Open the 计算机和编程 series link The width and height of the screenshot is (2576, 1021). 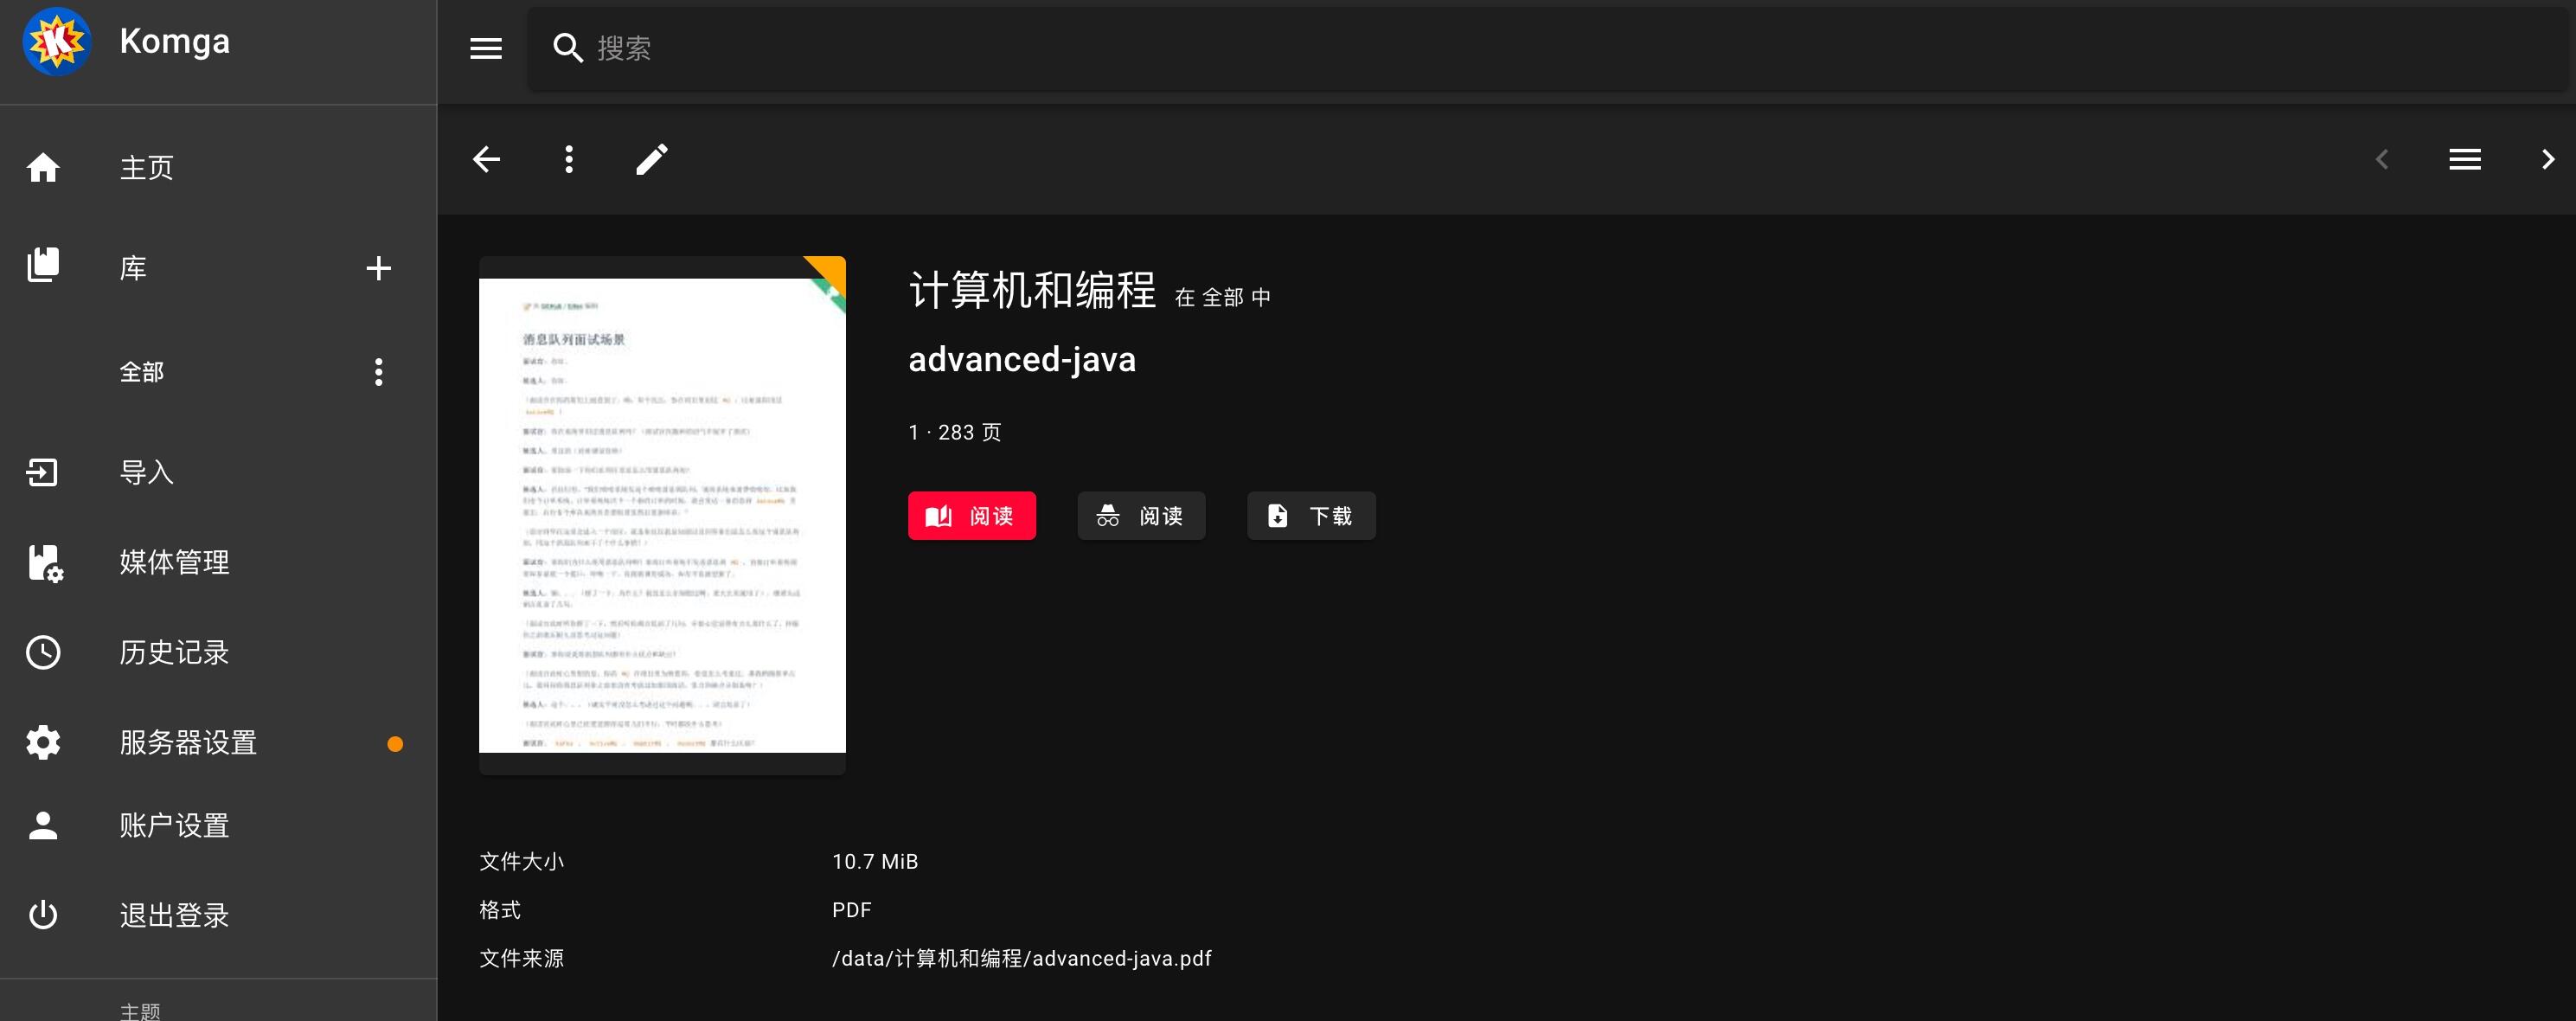(x=1032, y=291)
